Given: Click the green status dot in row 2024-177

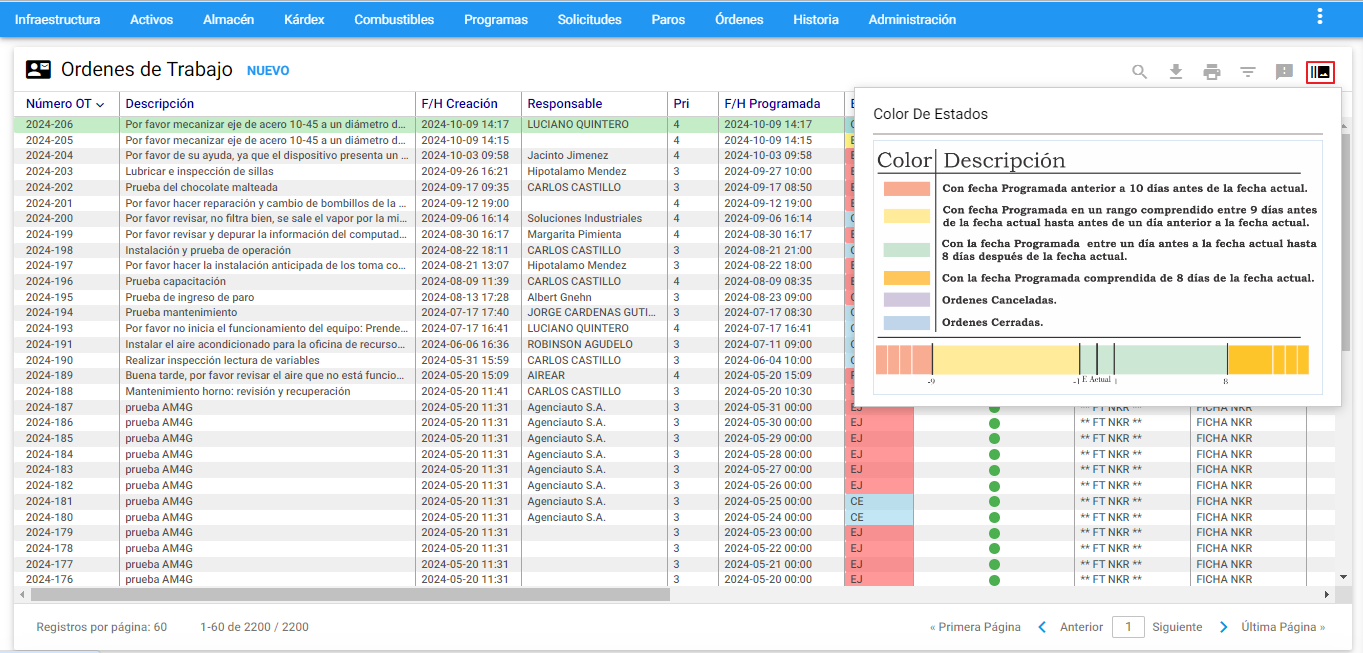Looking at the screenshot, I should [x=994, y=564].
